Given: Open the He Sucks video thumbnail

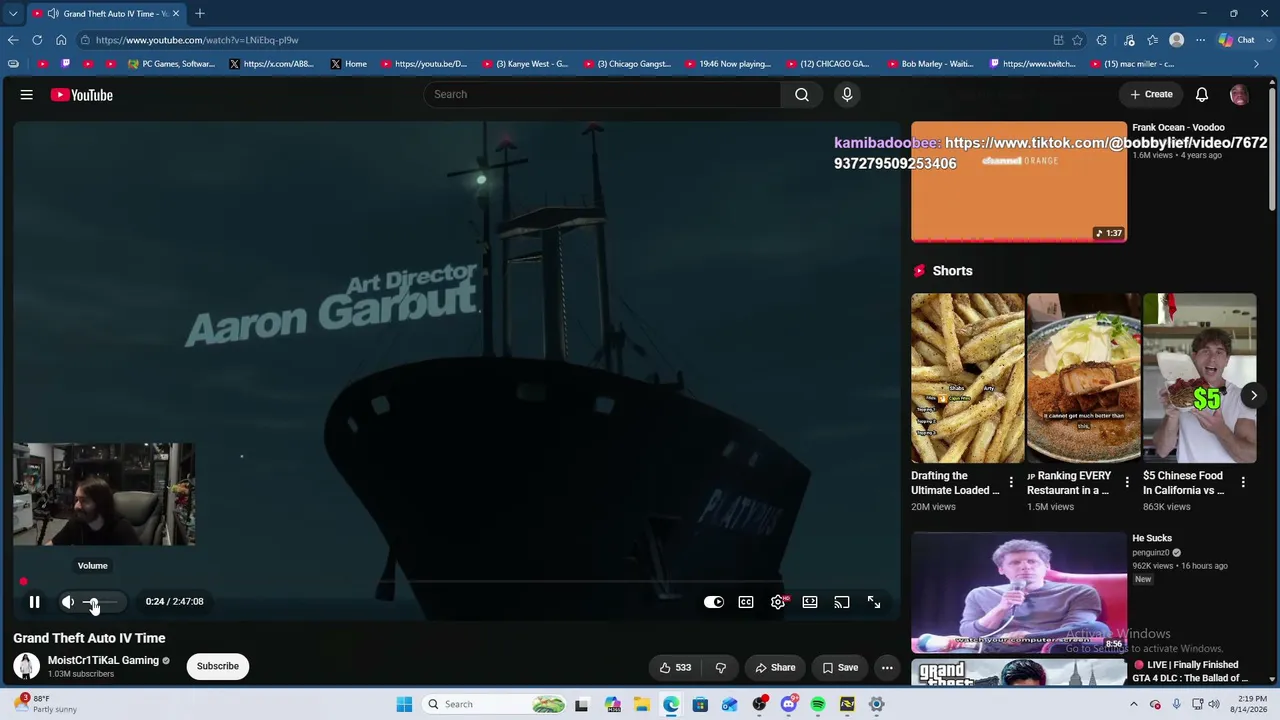Looking at the screenshot, I should point(1019,593).
